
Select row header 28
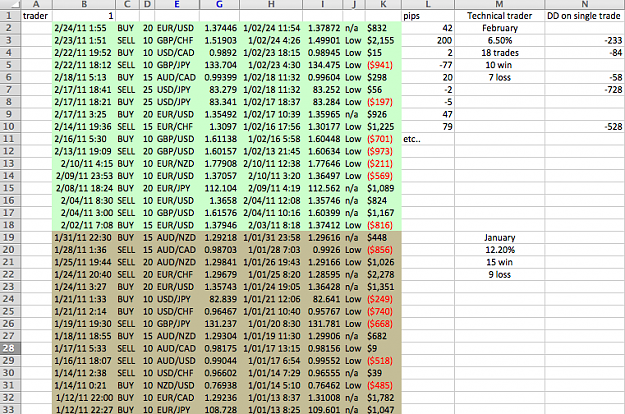pos(9,348)
